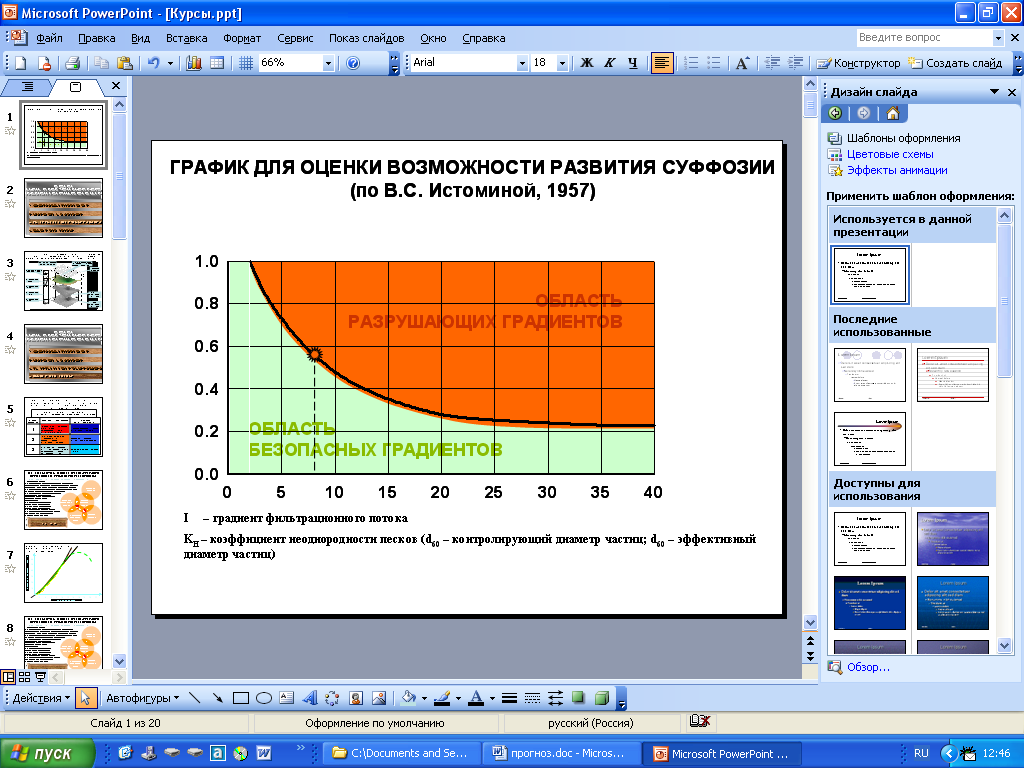Open the Arial font name dropdown

tap(522, 63)
